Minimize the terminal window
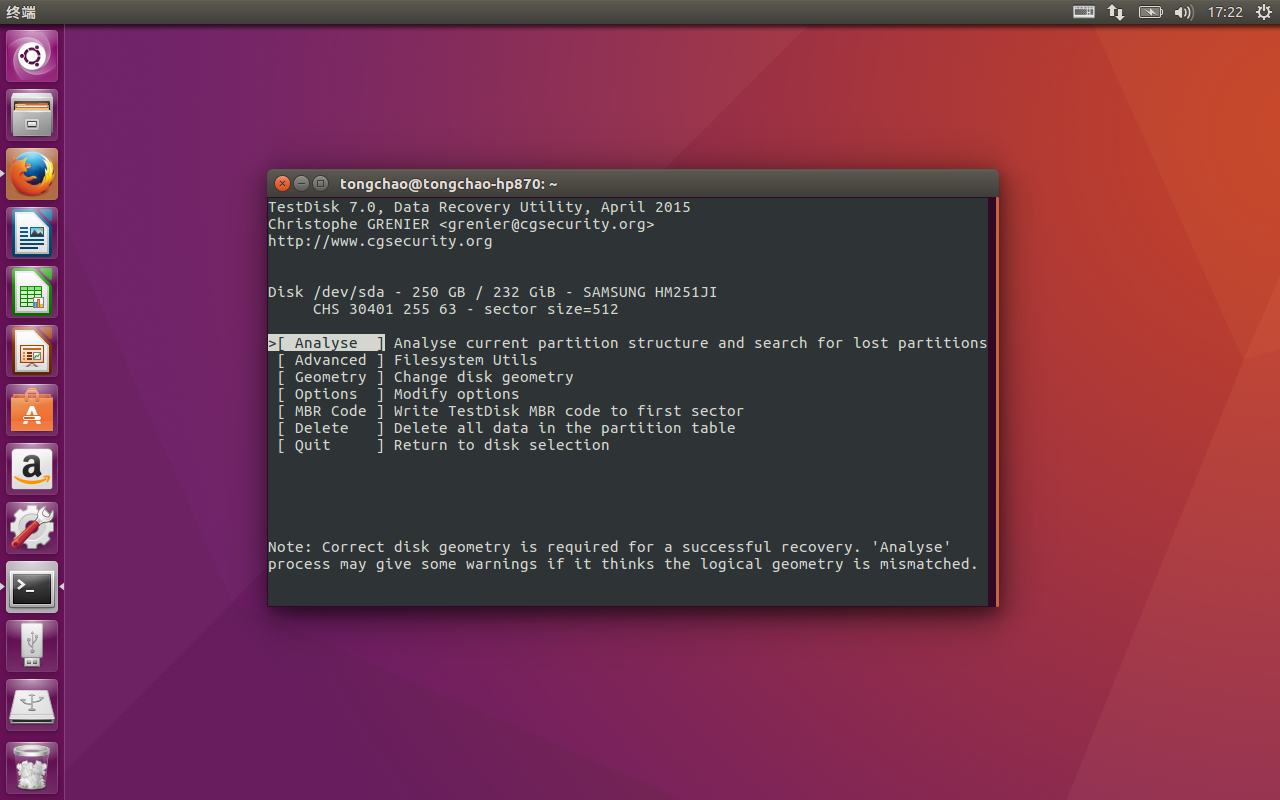 pyautogui.click(x=302, y=184)
